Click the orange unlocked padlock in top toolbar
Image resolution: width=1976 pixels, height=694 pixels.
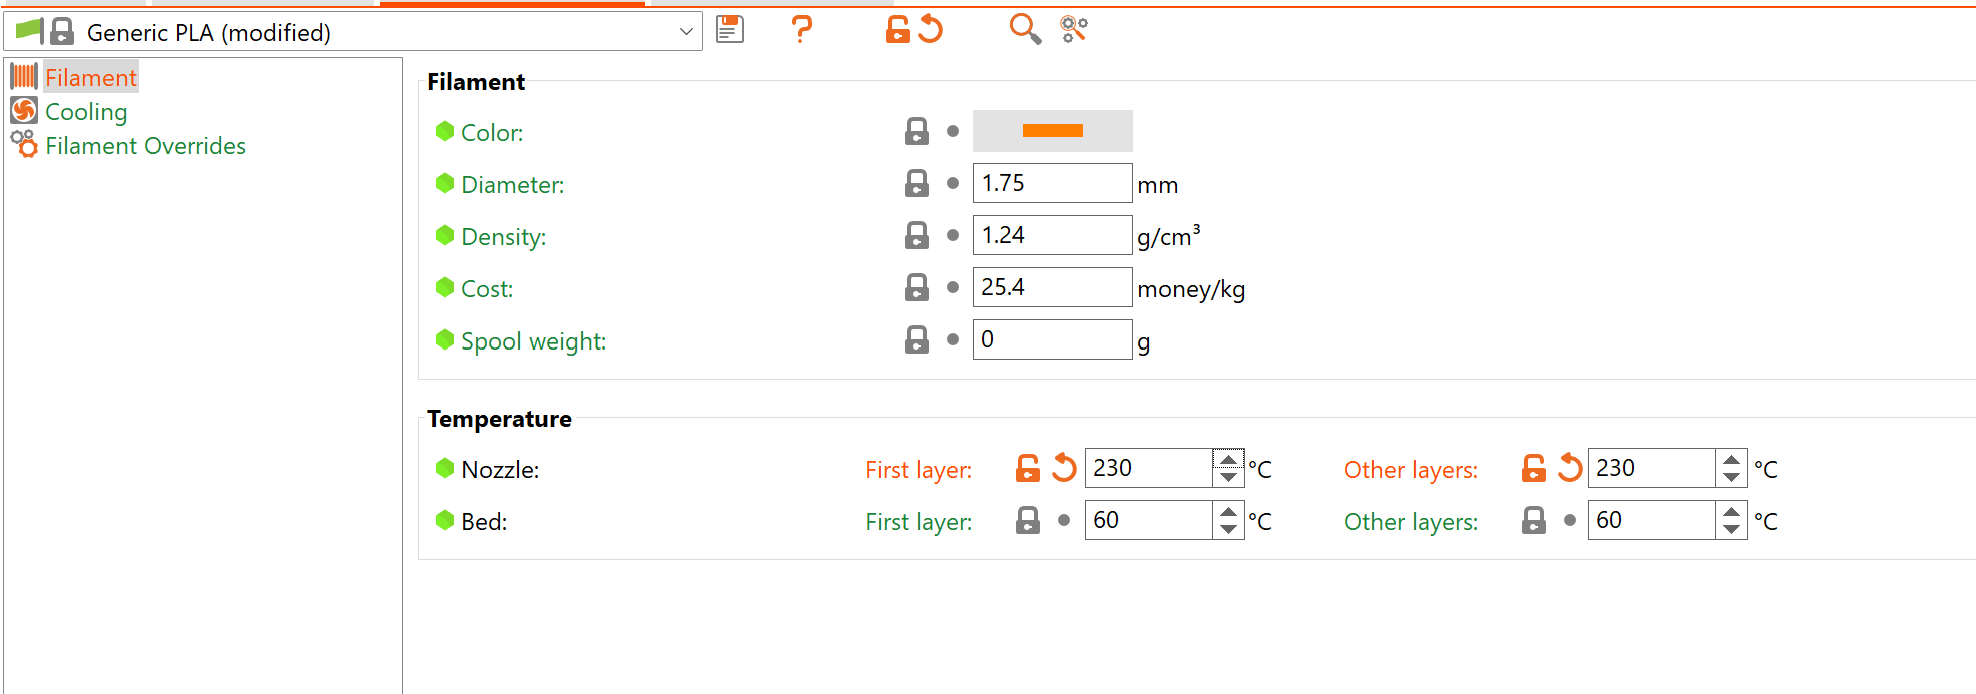click(x=897, y=30)
